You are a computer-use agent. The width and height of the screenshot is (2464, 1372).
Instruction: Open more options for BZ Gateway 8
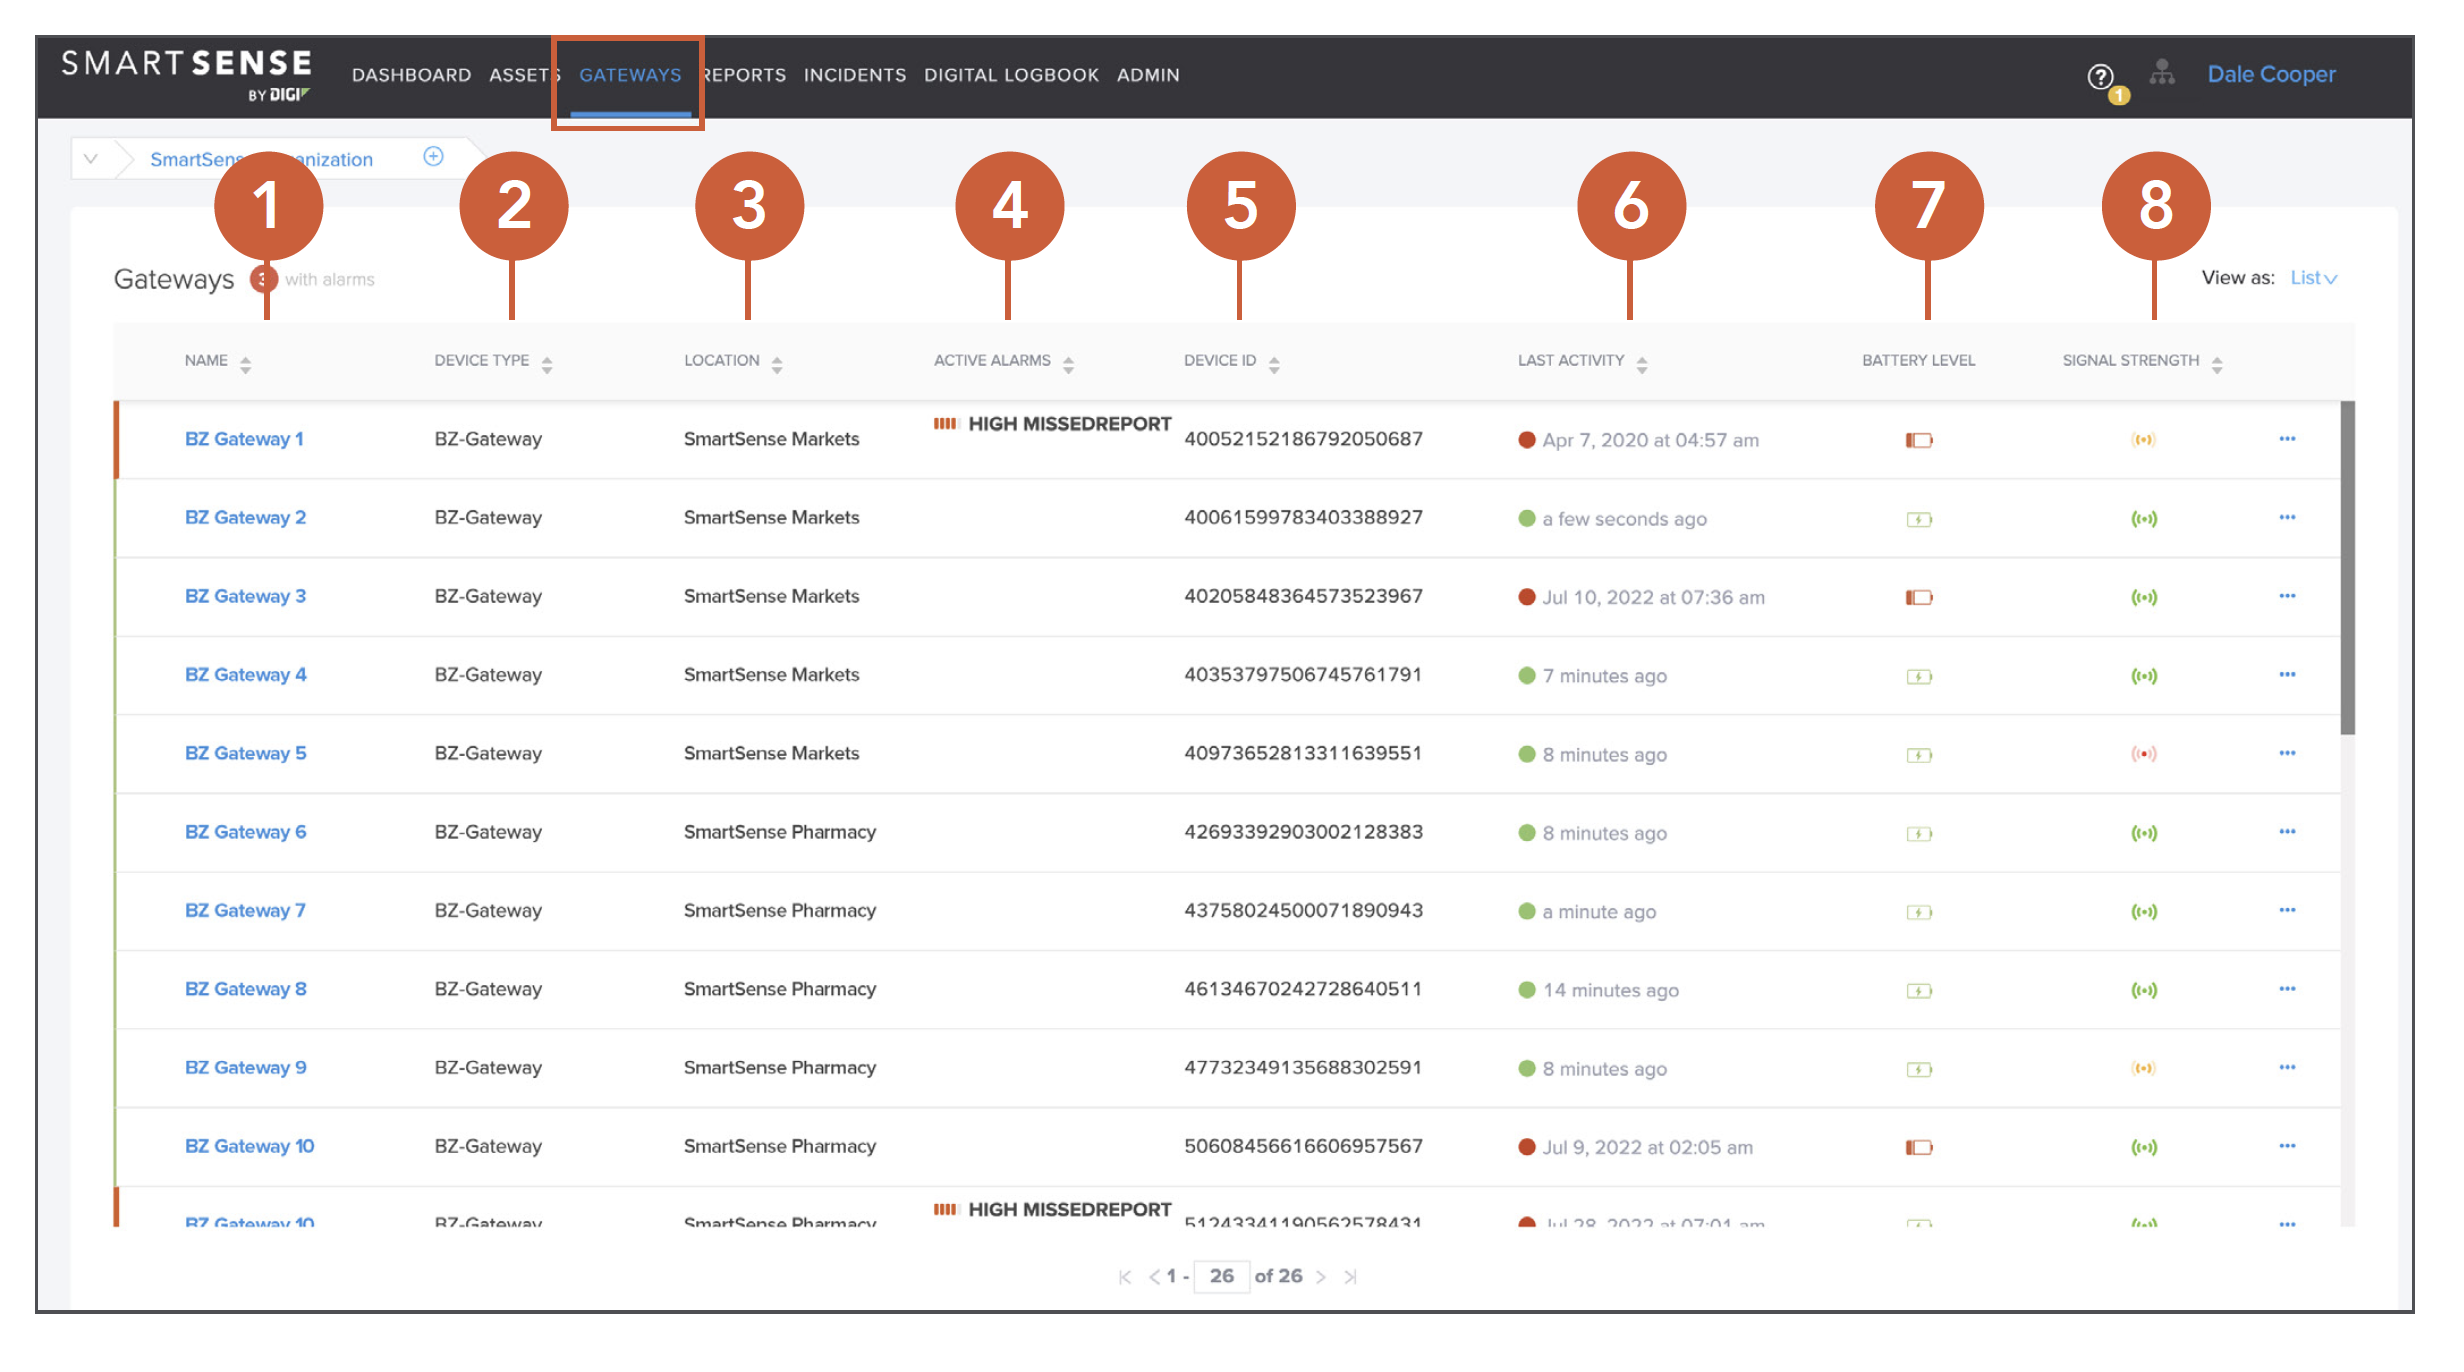(2287, 989)
